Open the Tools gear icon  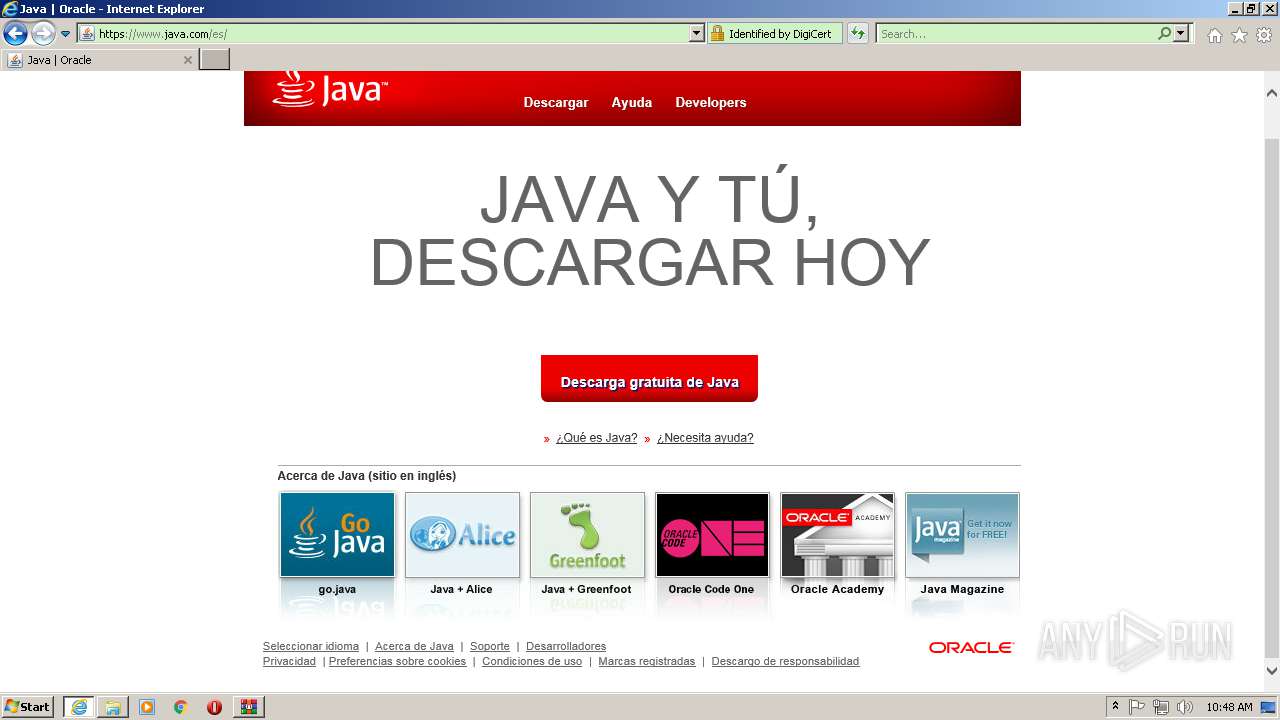tap(1264, 35)
